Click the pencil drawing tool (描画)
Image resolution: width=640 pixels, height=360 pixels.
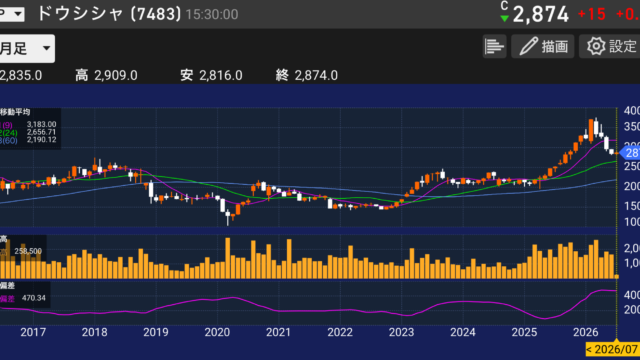[543, 47]
